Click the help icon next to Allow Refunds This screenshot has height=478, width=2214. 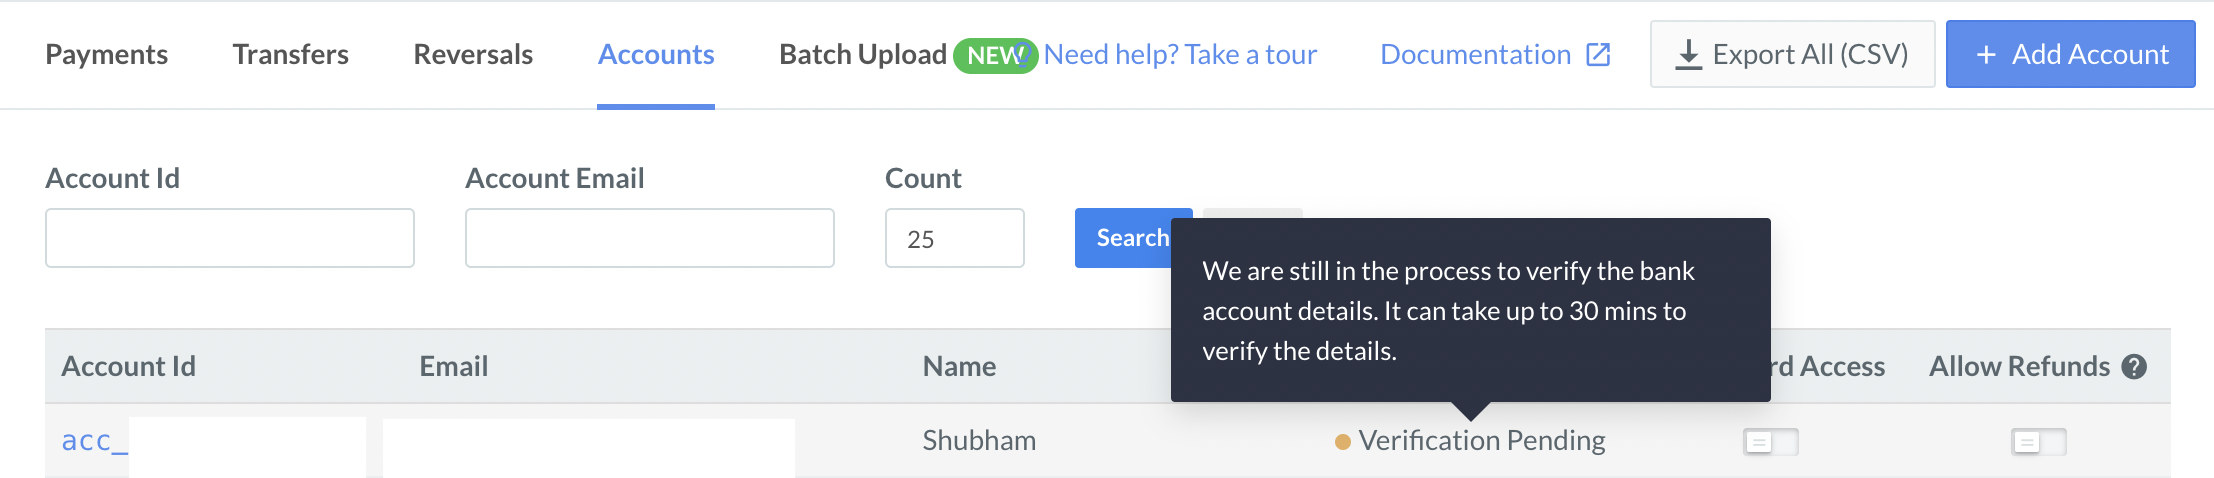(x=2134, y=367)
